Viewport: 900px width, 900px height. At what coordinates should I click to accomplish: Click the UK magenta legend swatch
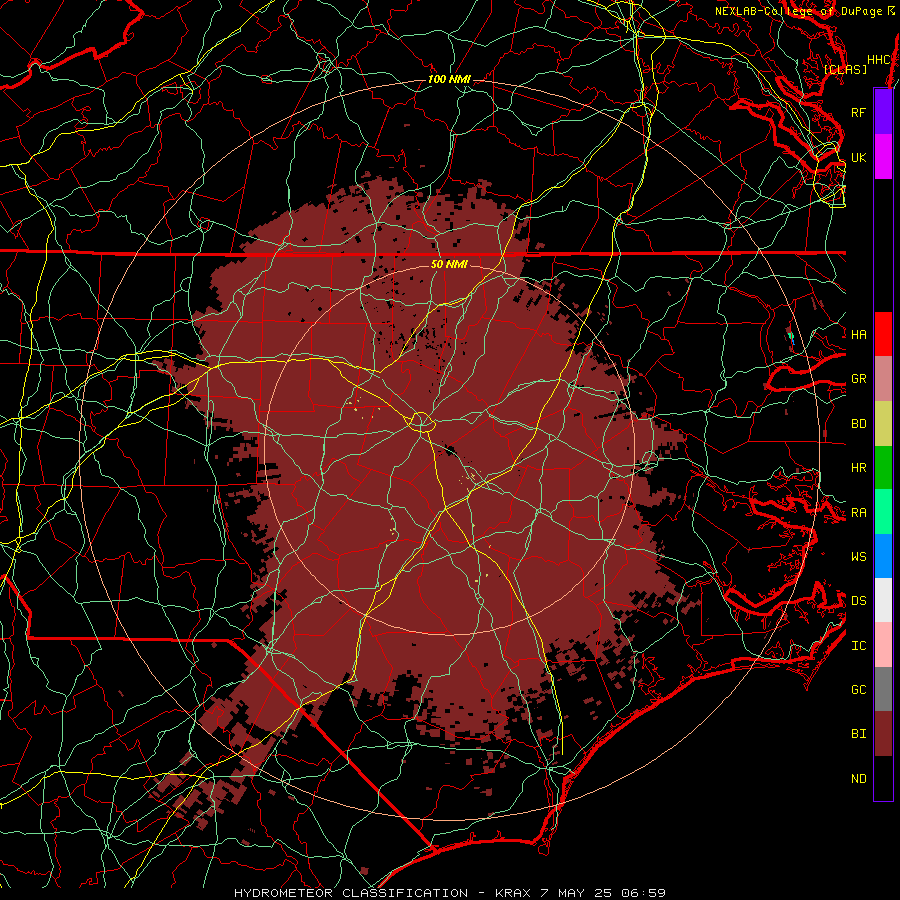click(883, 157)
